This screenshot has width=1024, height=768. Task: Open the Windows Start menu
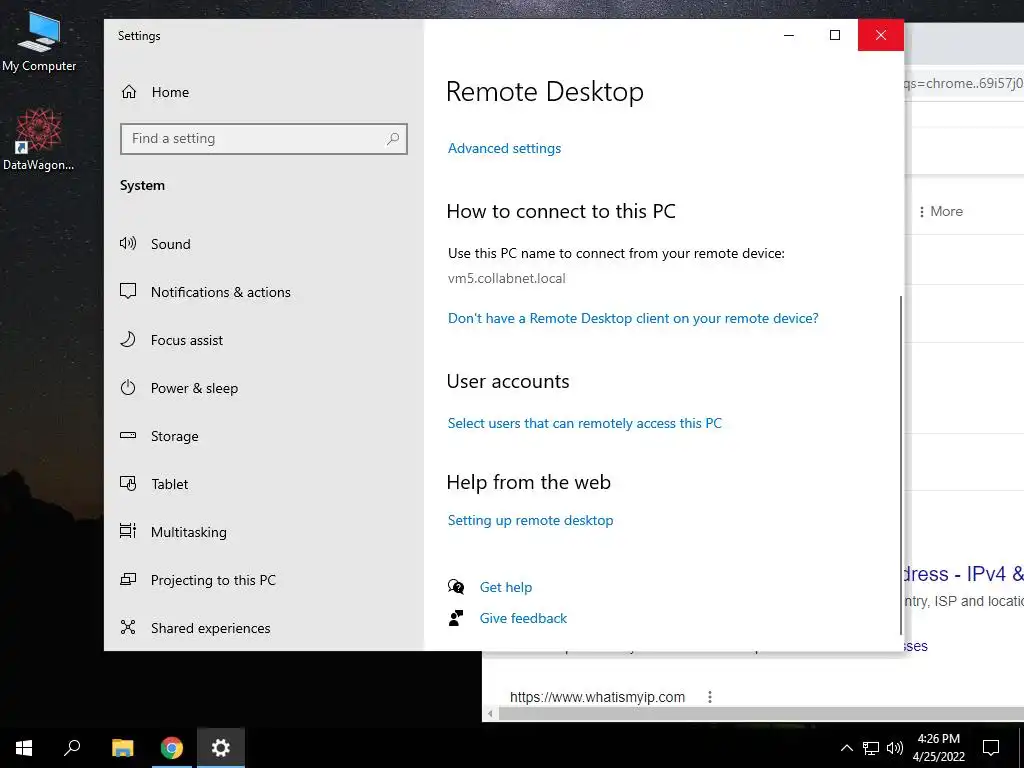click(24, 748)
